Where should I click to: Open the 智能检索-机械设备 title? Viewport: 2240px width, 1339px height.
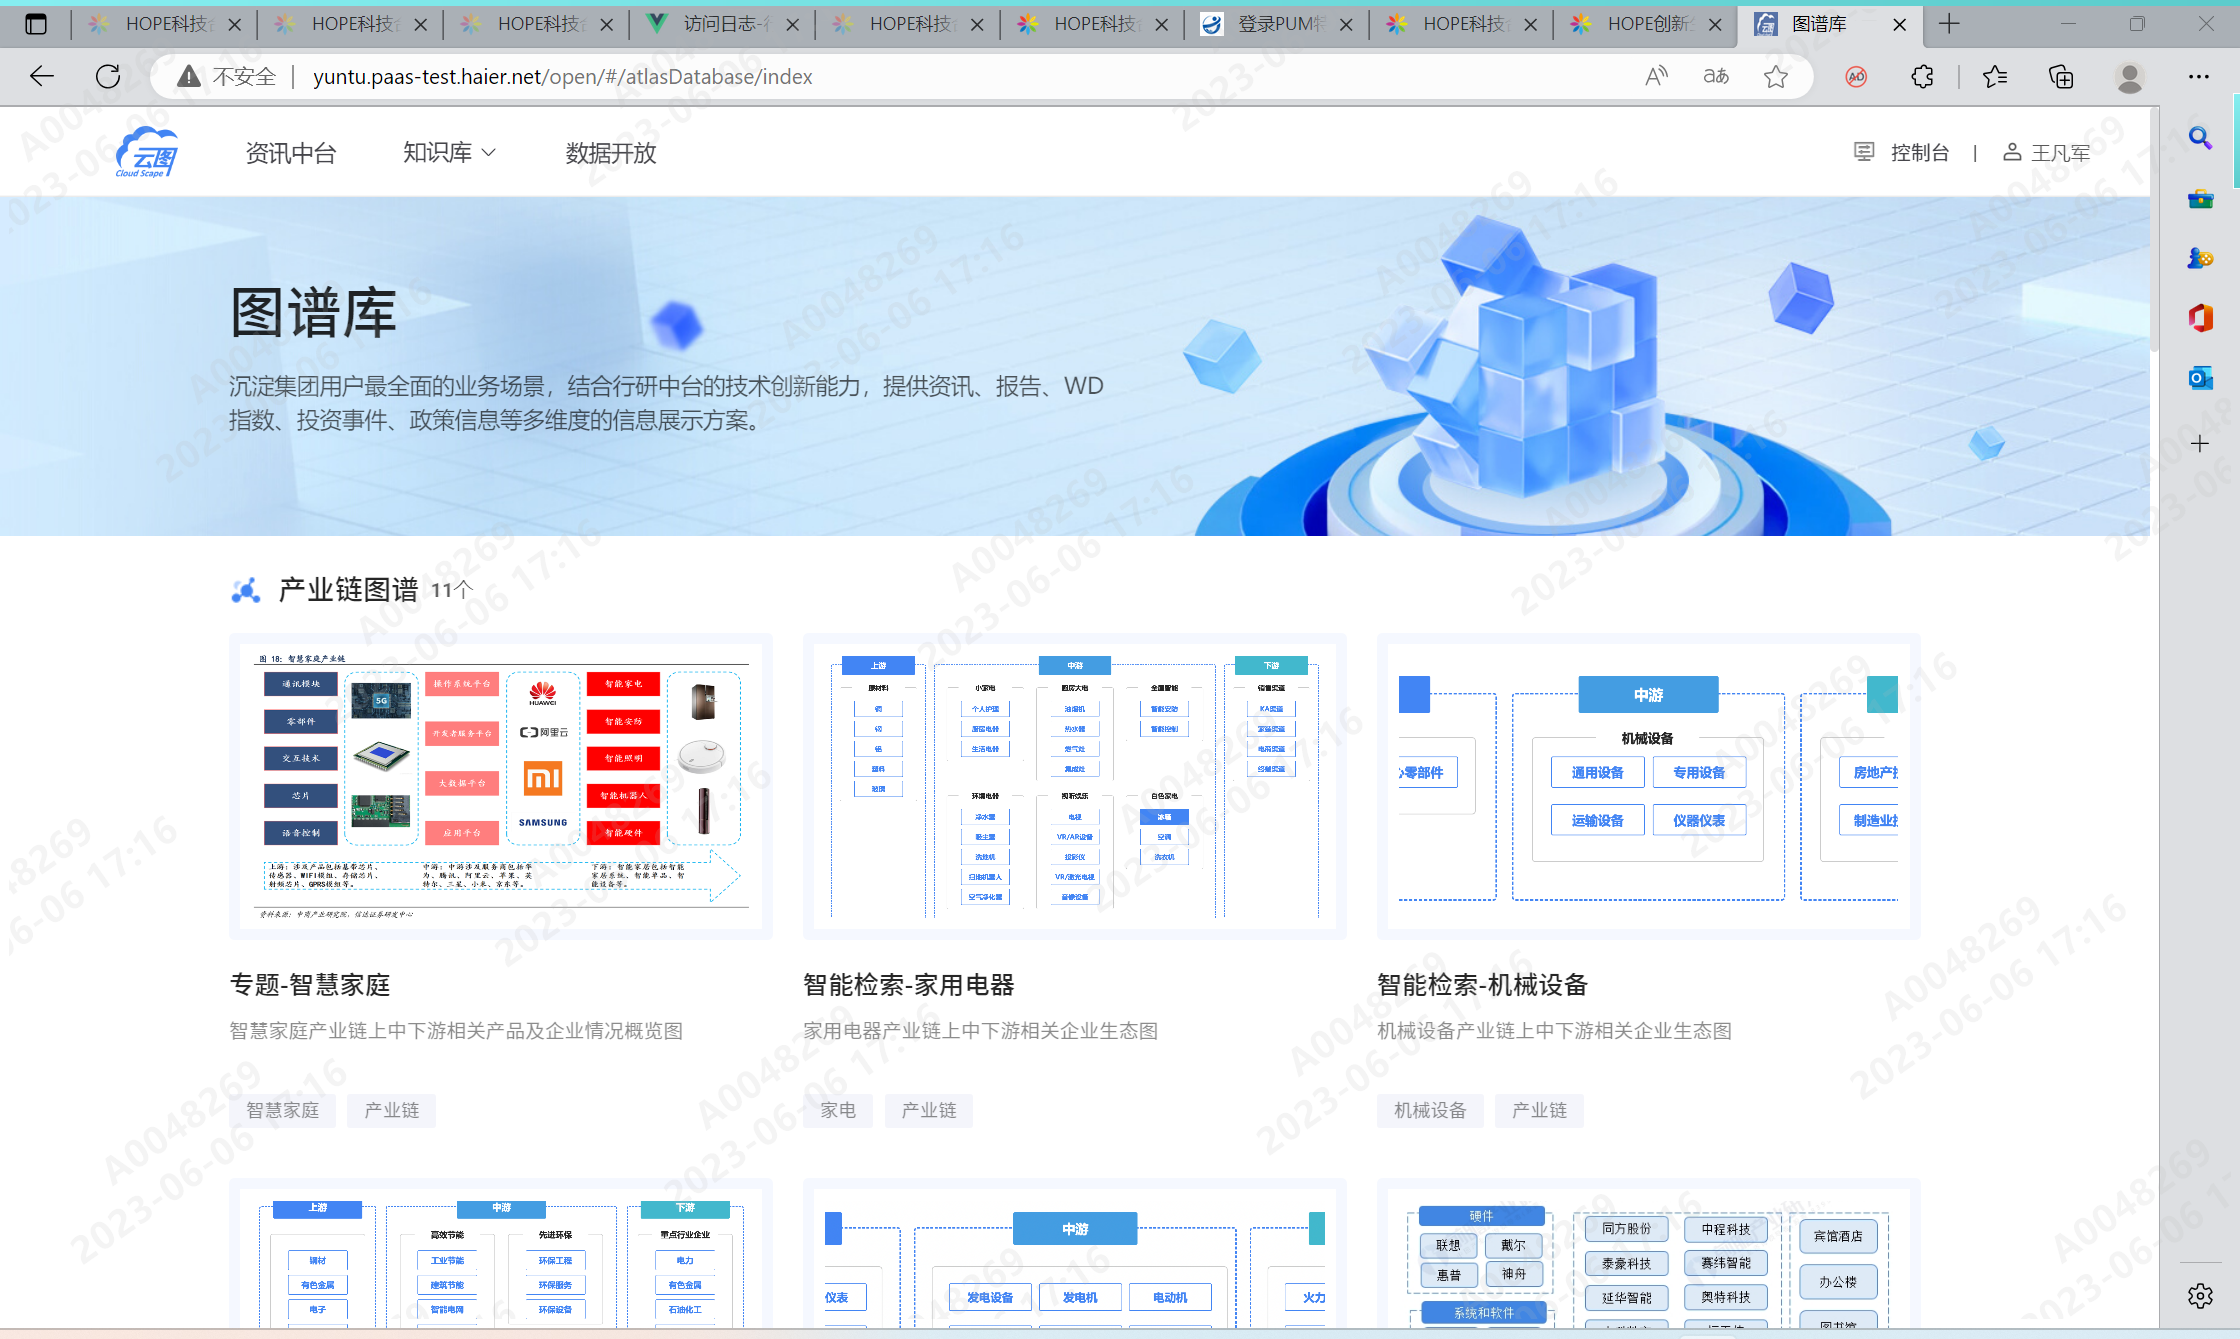click(x=1482, y=985)
